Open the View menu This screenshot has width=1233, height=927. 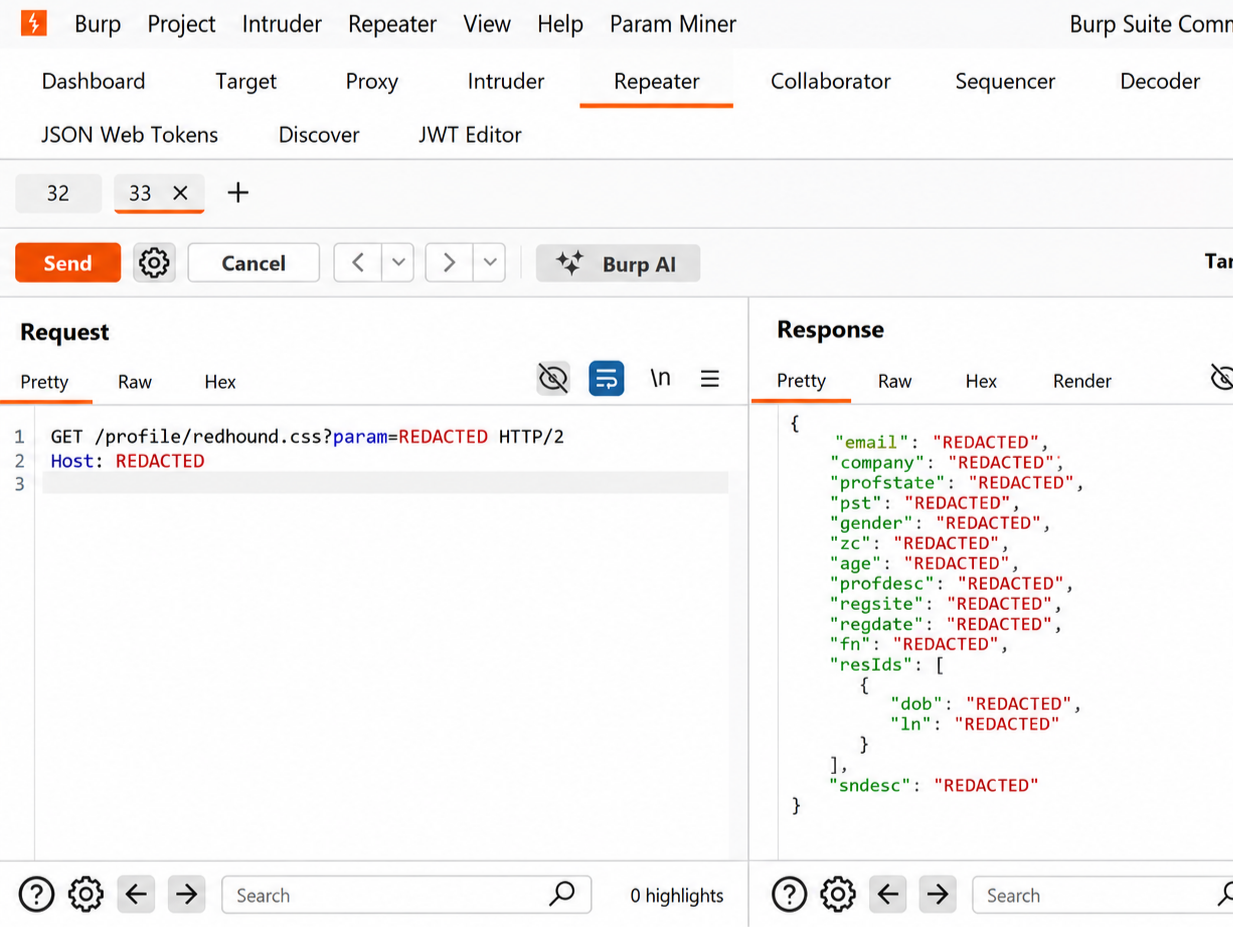point(487,24)
